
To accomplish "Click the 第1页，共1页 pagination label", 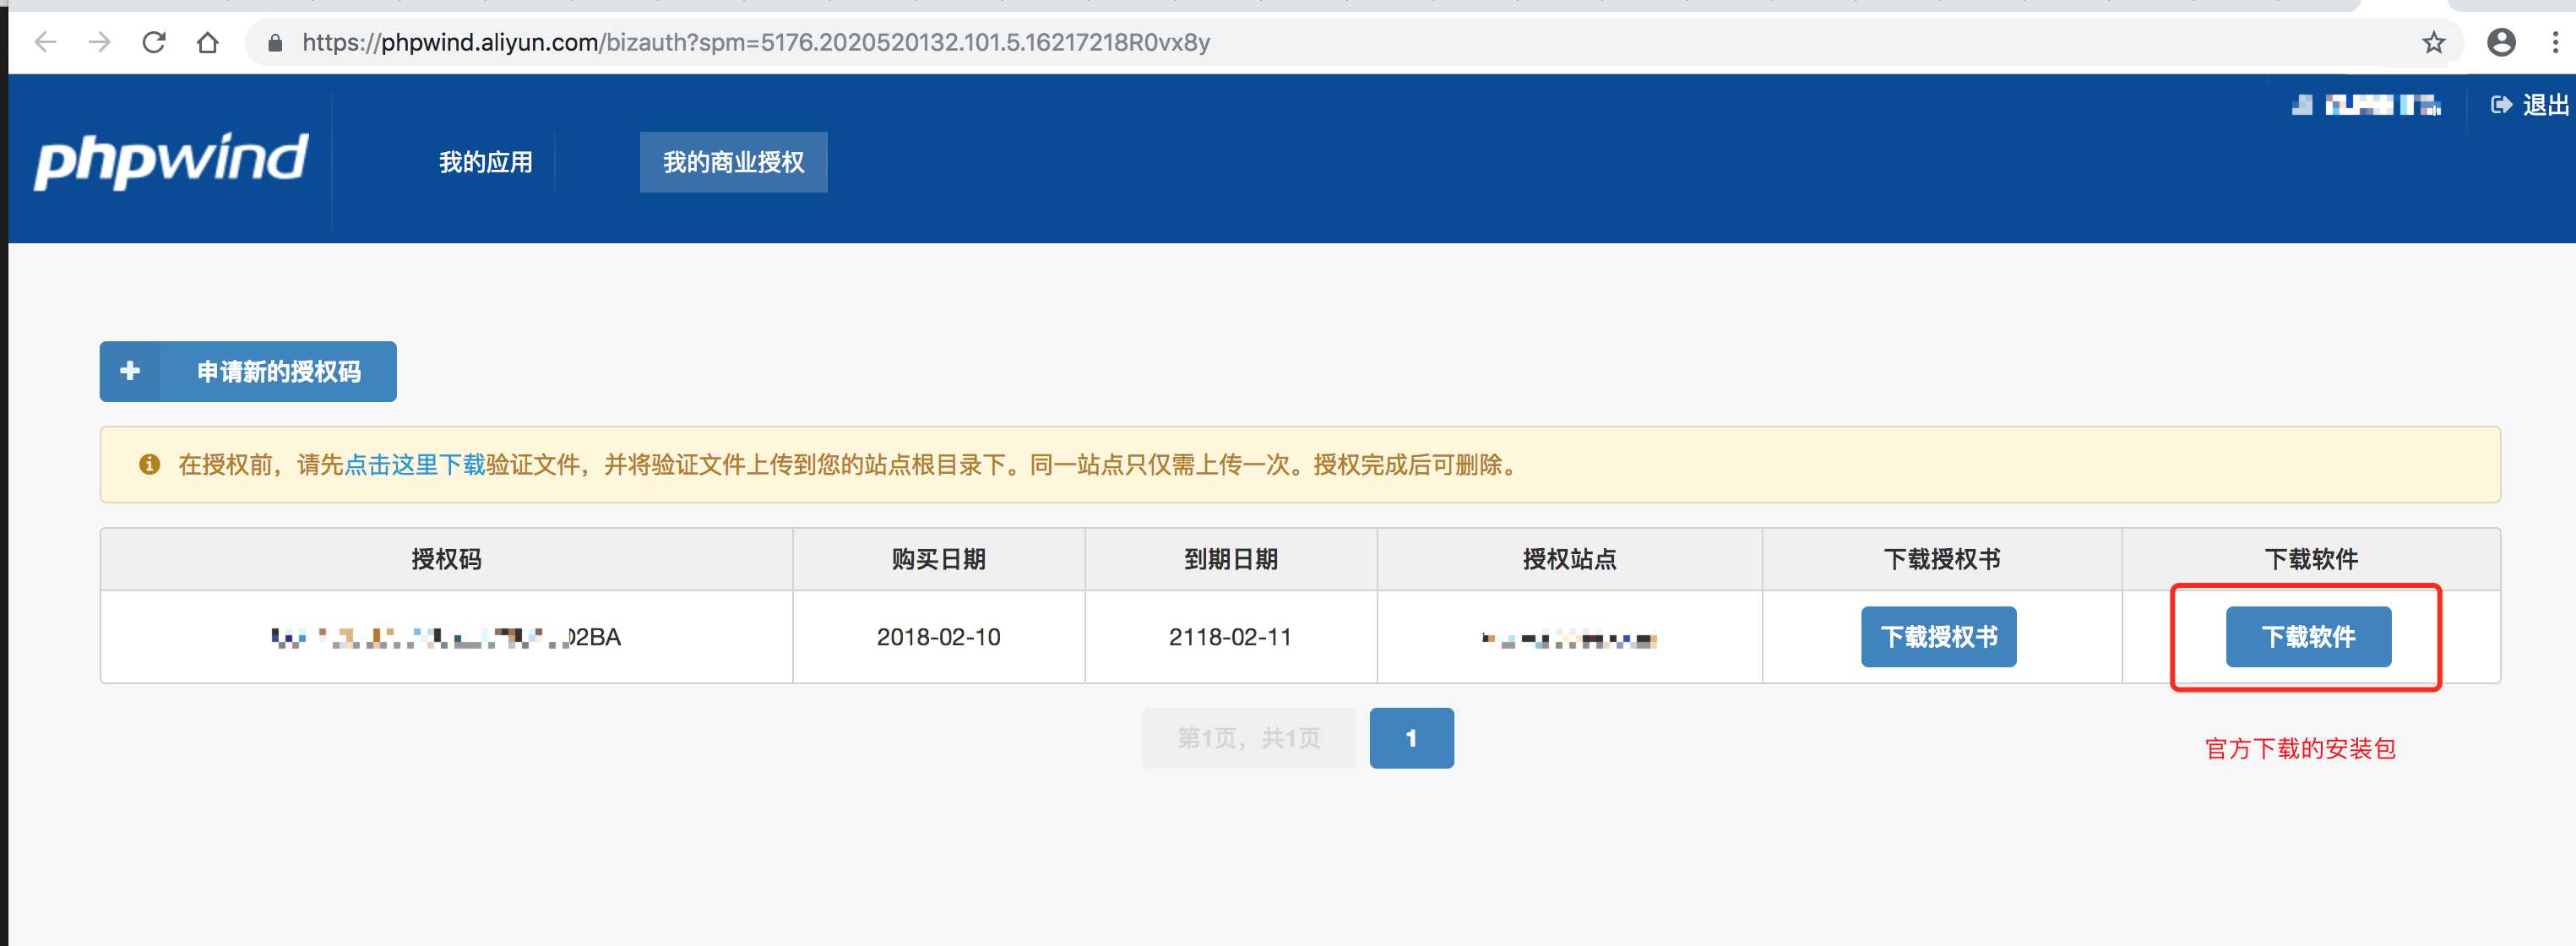I will 1248,738.
